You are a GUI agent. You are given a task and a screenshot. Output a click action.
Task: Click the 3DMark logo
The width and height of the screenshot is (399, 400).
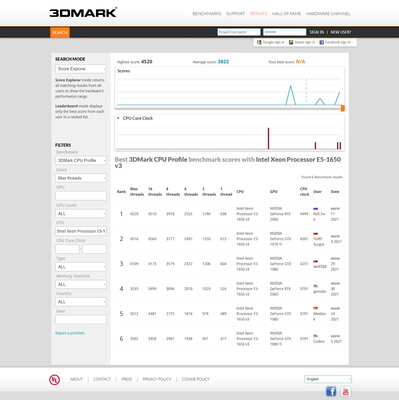(x=83, y=13)
